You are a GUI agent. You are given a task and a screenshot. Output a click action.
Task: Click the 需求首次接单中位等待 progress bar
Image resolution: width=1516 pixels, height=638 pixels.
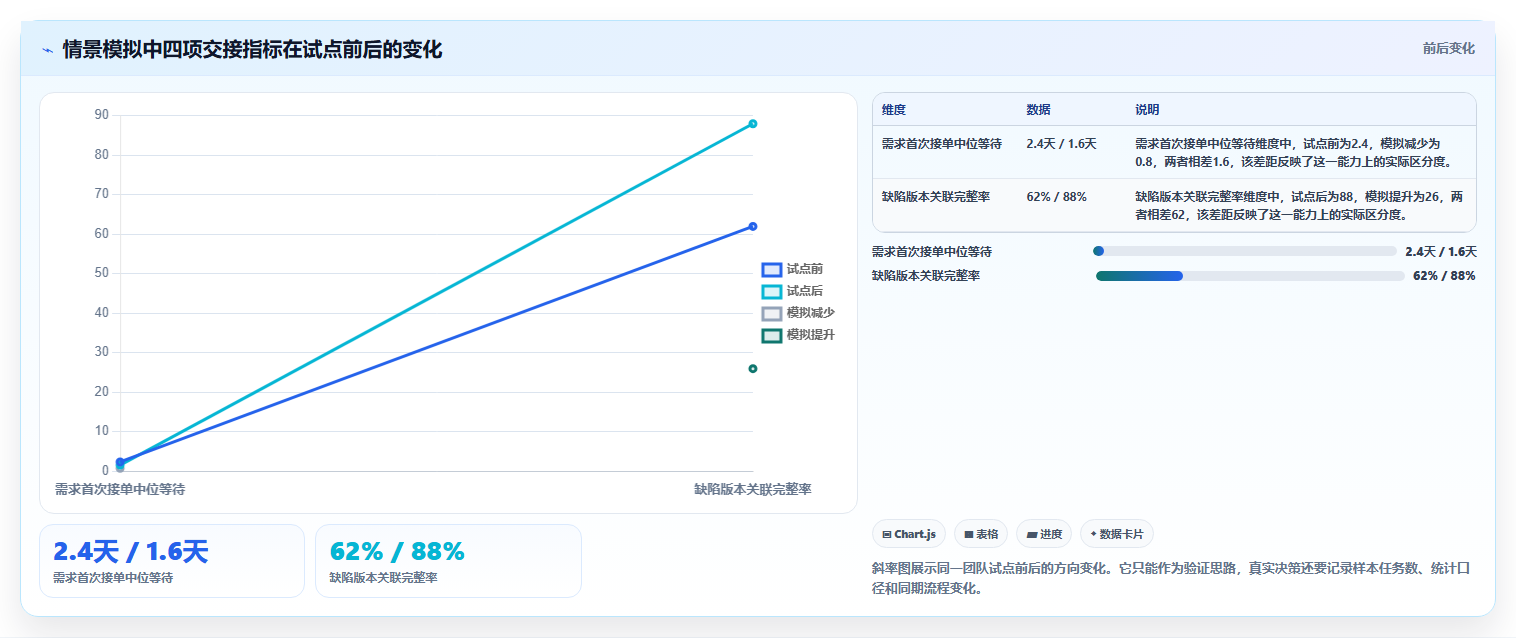pyautogui.click(x=1245, y=252)
